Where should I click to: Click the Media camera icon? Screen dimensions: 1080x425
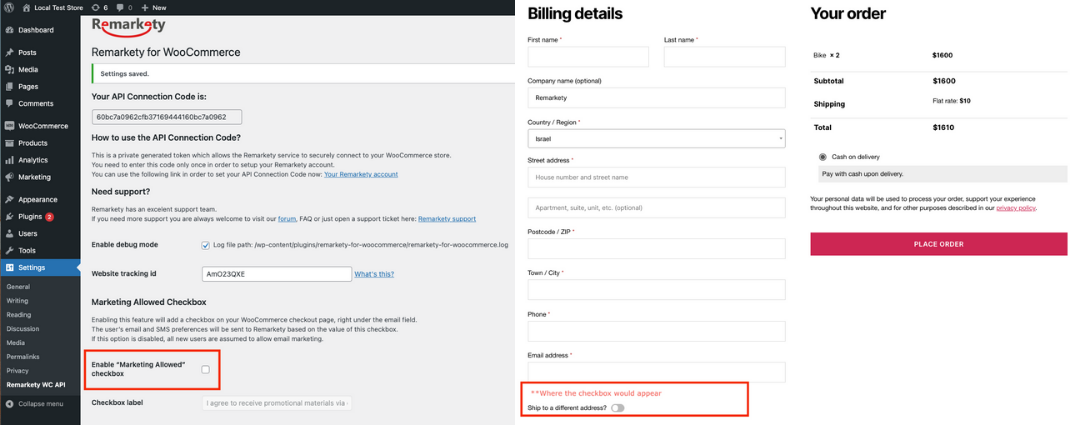[x=9, y=70]
